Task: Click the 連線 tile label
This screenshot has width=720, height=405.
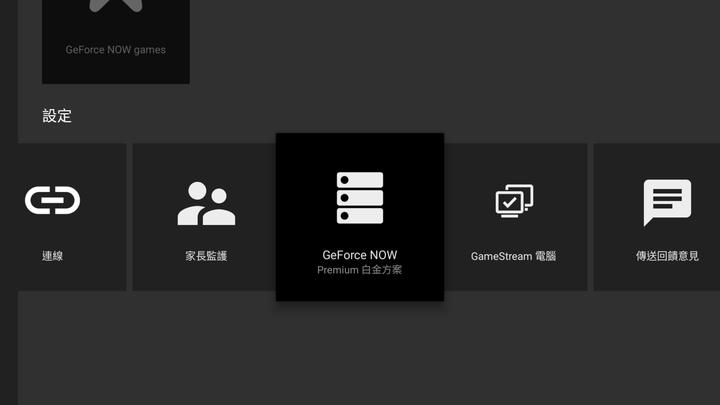Action: point(52,256)
